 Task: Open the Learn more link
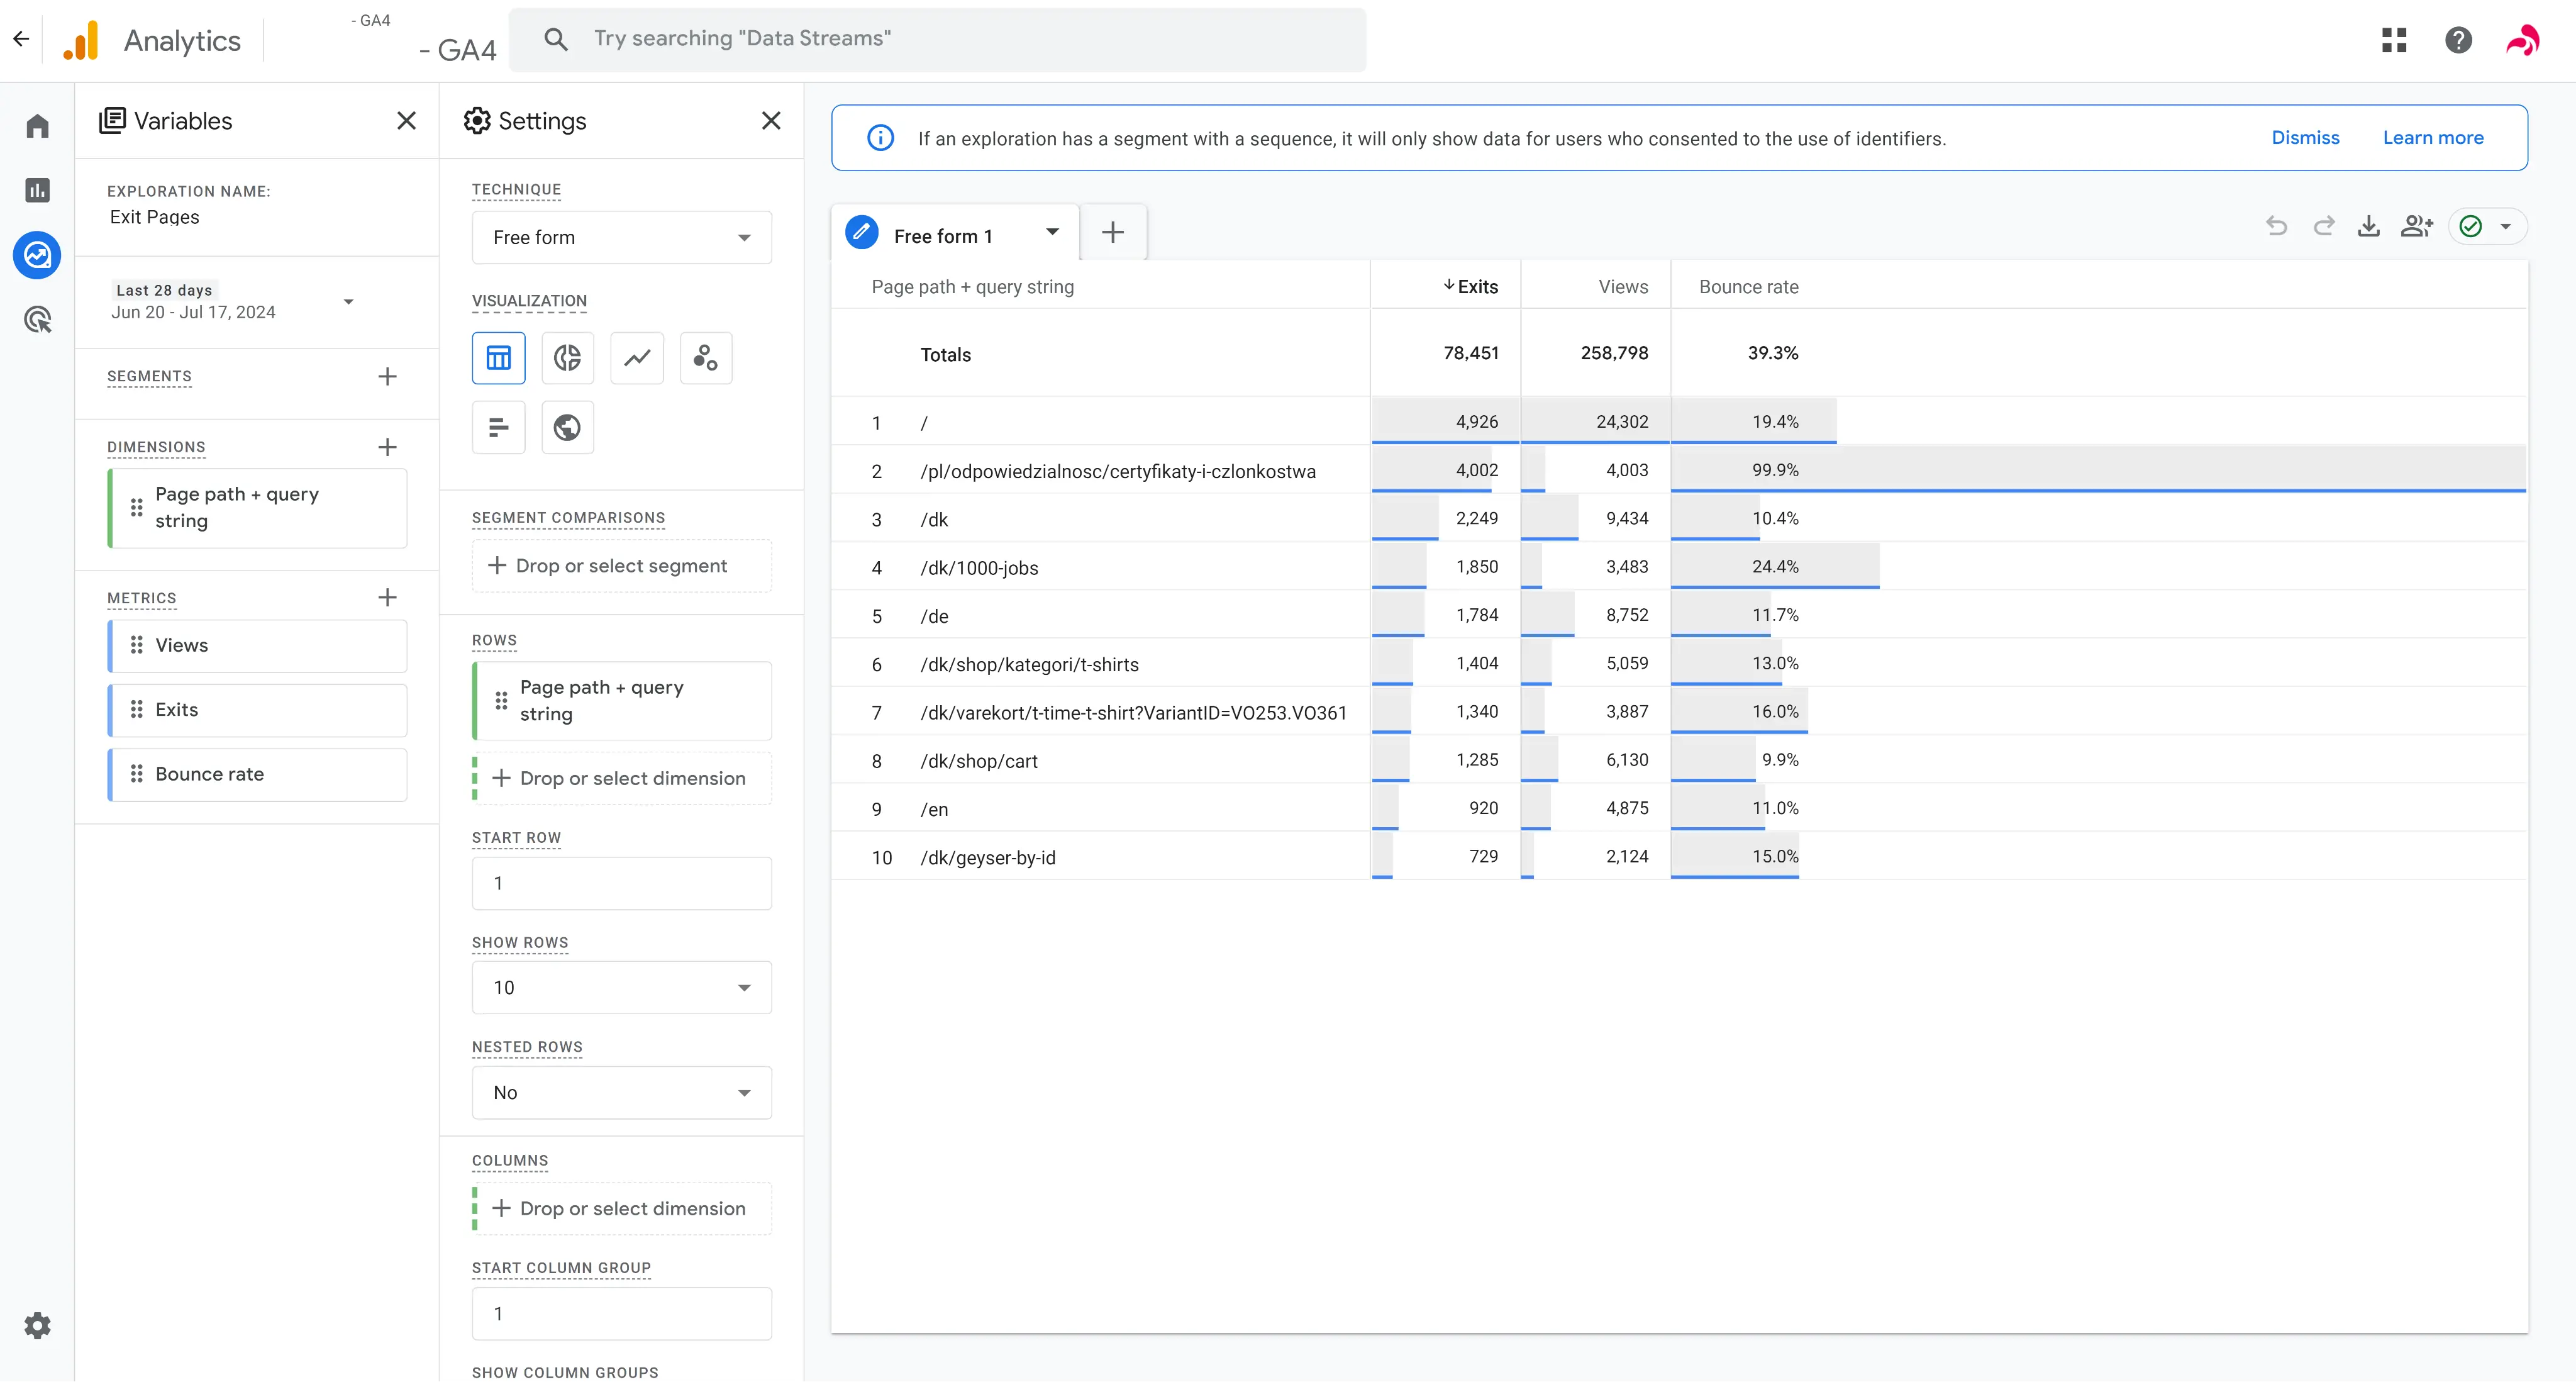2433,138
